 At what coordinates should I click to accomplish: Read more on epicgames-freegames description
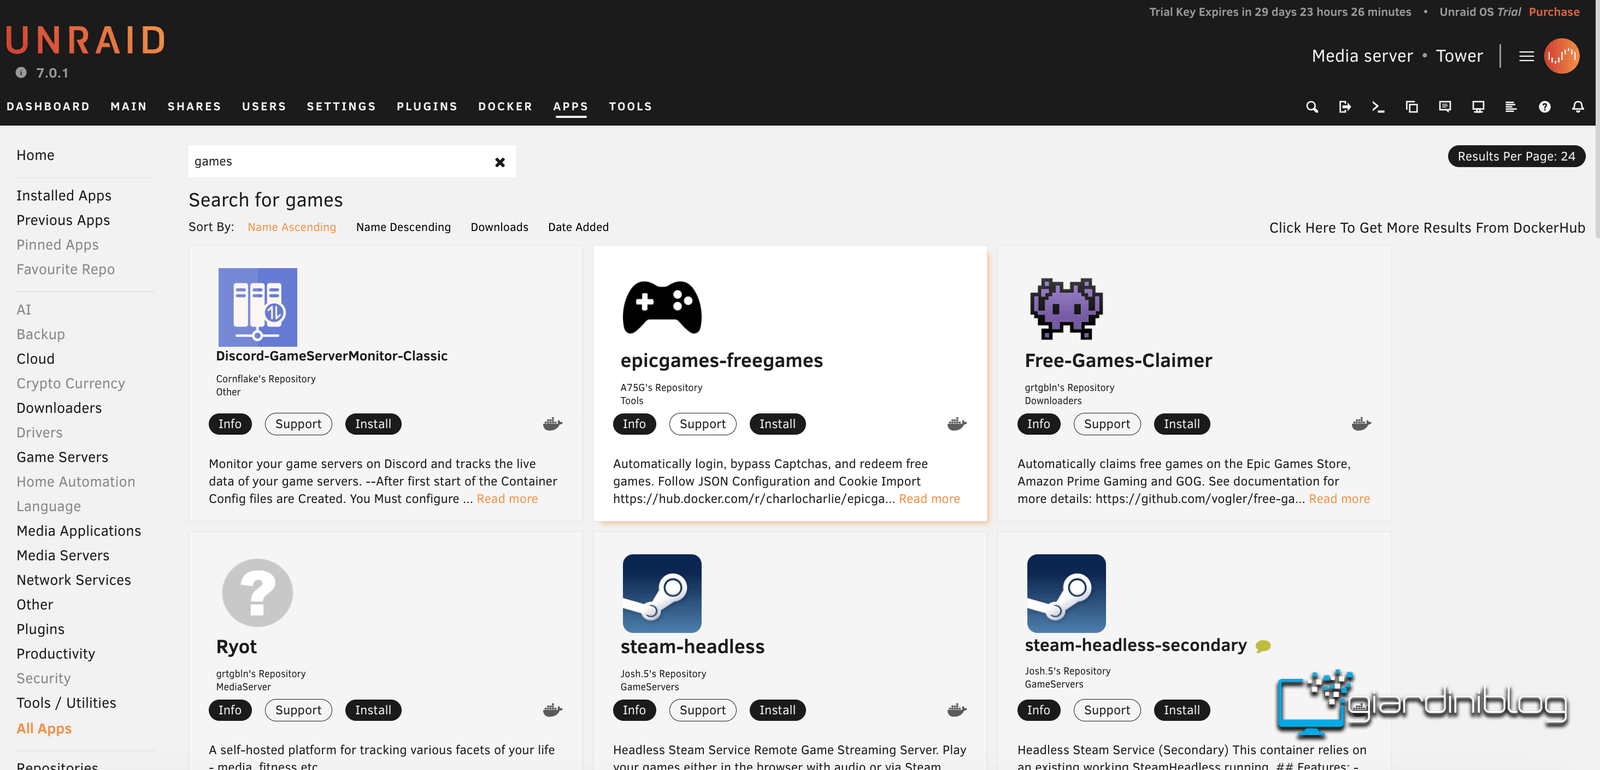tap(929, 499)
